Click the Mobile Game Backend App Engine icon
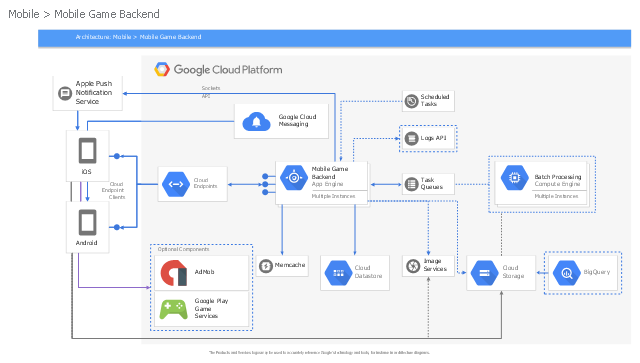This screenshot has height=363, width=640. click(294, 178)
